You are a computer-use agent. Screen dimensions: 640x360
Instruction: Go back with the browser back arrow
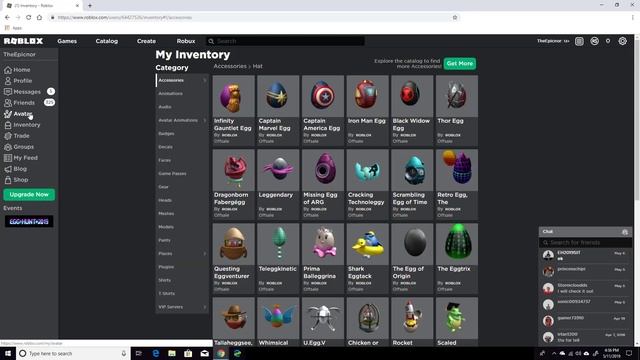coord(7,18)
